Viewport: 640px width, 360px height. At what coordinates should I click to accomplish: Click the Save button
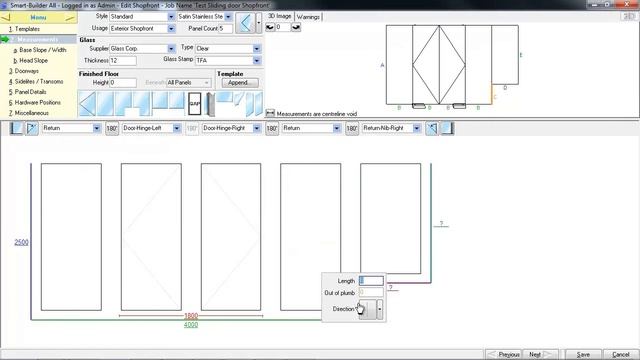pyautogui.click(x=583, y=354)
